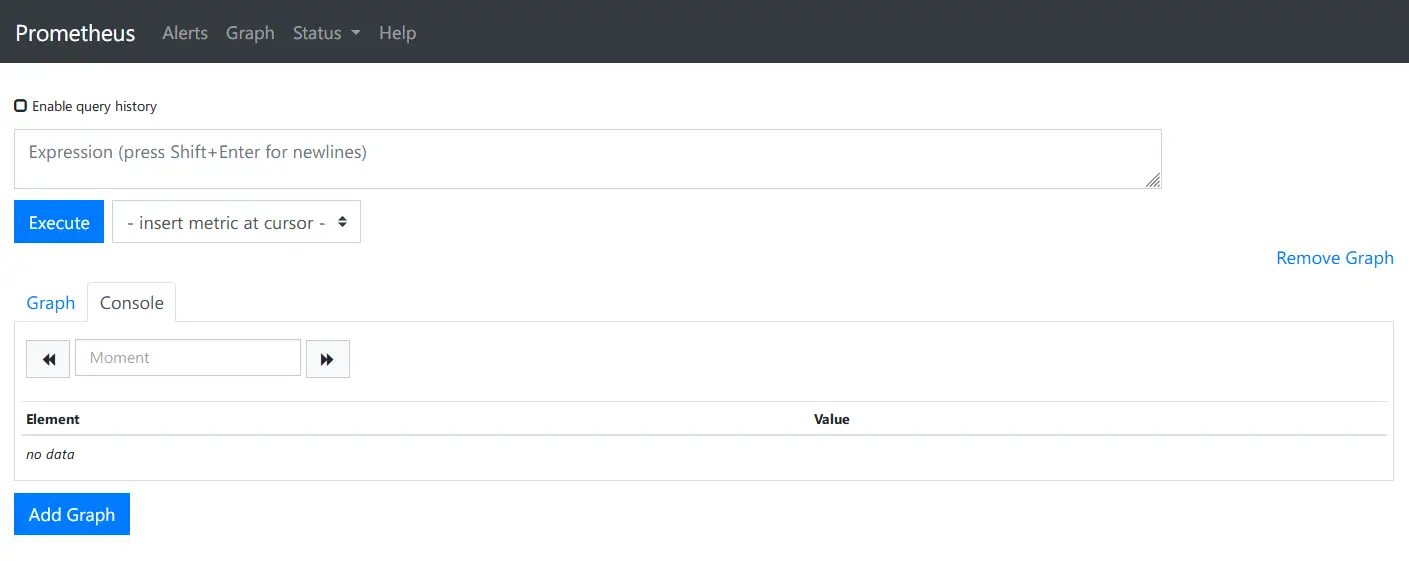The image size is (1409, 561).
Task: Expand the 'insert metric at cursor' selector
Action: (x=236, y=222)
